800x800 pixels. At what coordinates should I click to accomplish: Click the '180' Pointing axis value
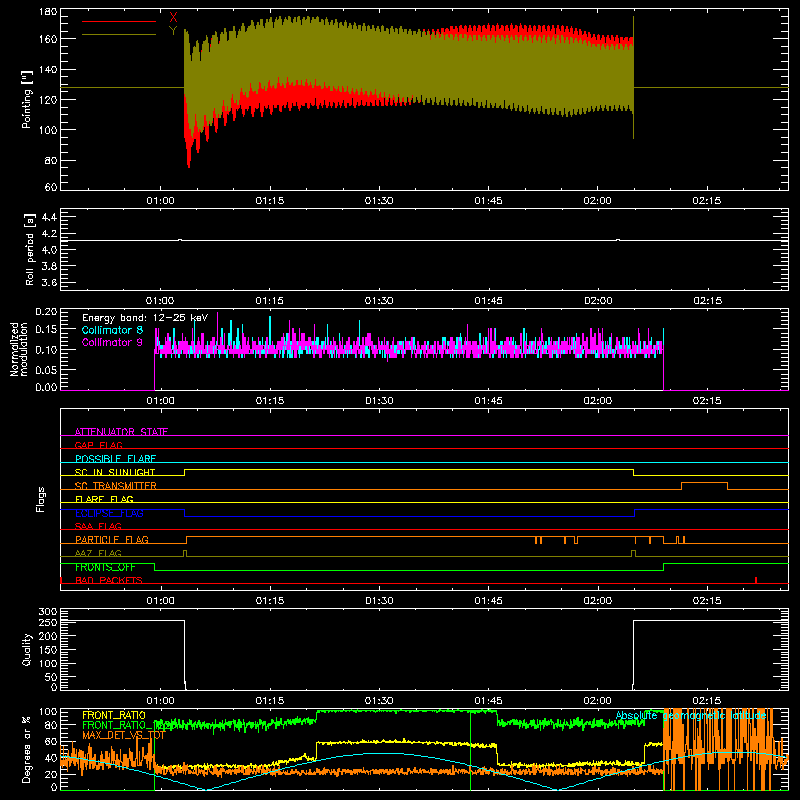coord(48,12)
